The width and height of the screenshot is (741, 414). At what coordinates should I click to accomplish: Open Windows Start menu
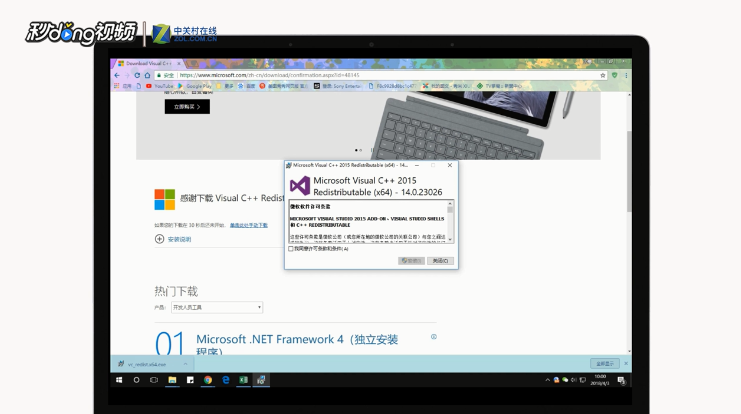[119, 380]
